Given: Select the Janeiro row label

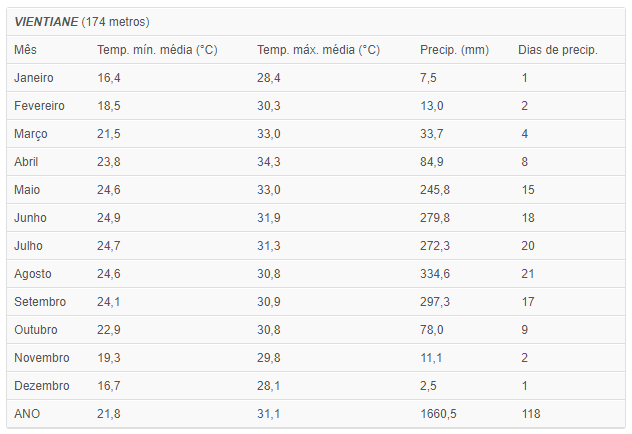Looking at the screenshot, I should click(x=34, y=77).
